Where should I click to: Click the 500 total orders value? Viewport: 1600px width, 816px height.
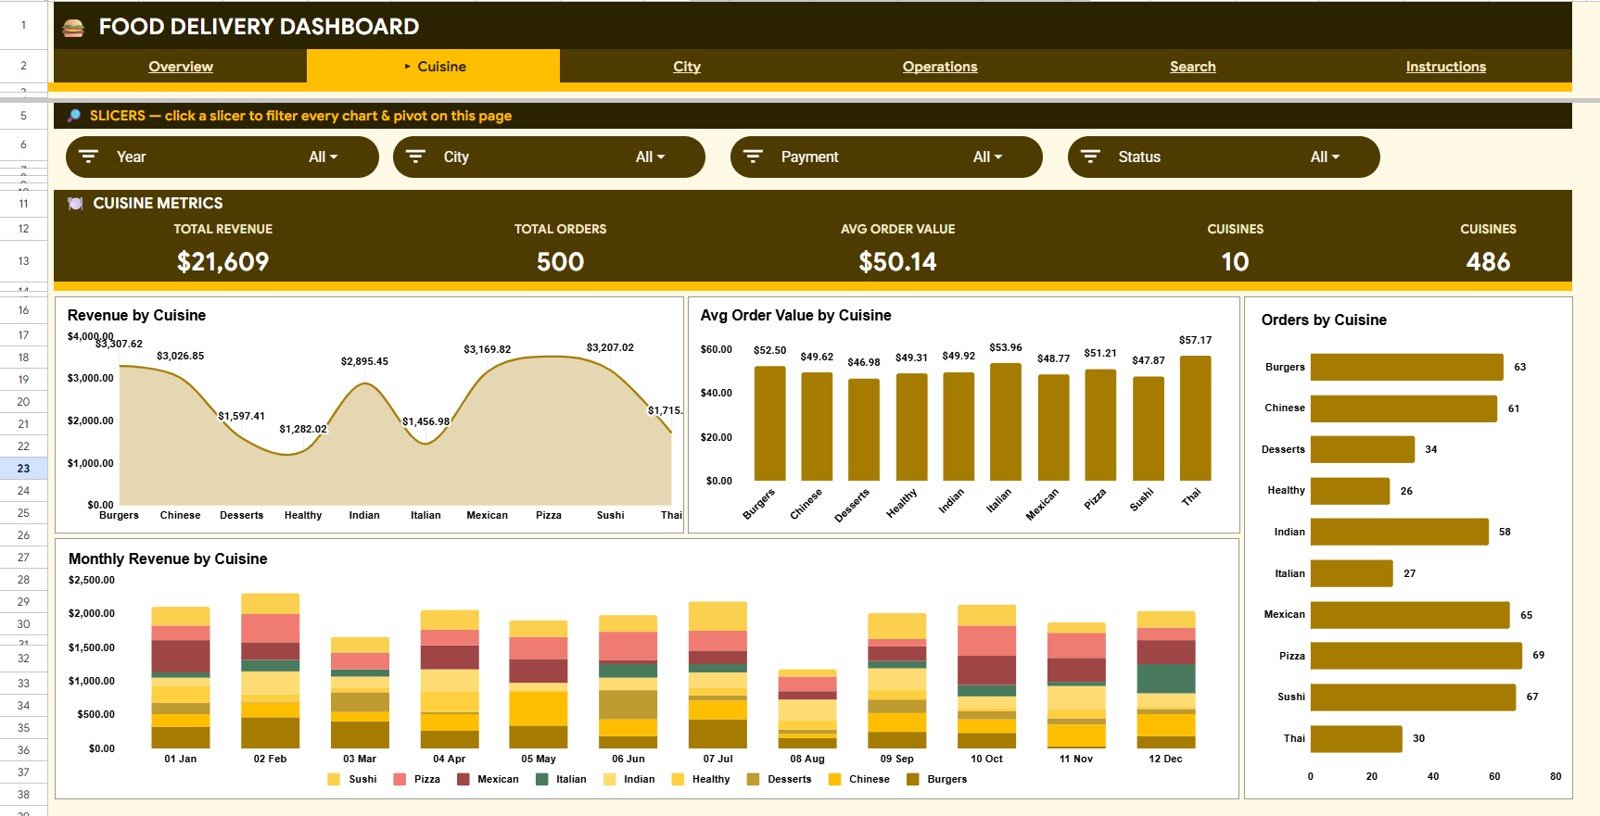[560, 262]
